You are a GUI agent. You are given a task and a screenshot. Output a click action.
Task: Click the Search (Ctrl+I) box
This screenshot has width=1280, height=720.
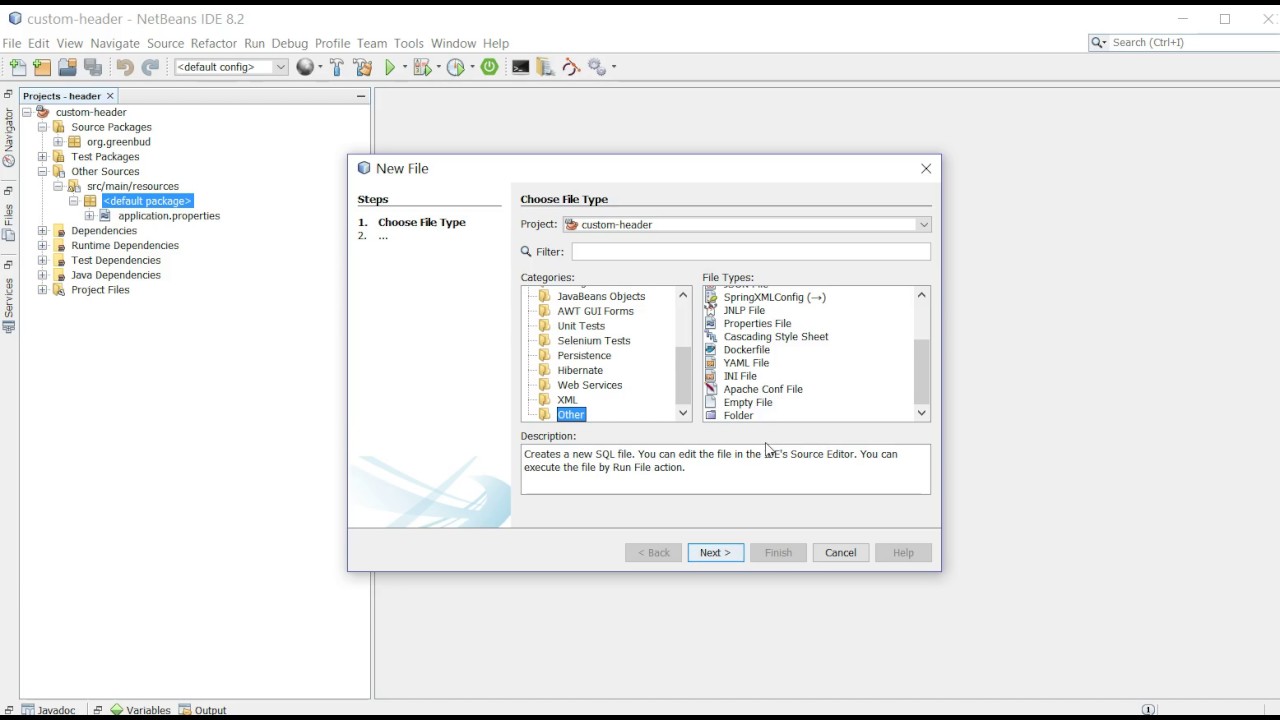(x=1185, y=43)
